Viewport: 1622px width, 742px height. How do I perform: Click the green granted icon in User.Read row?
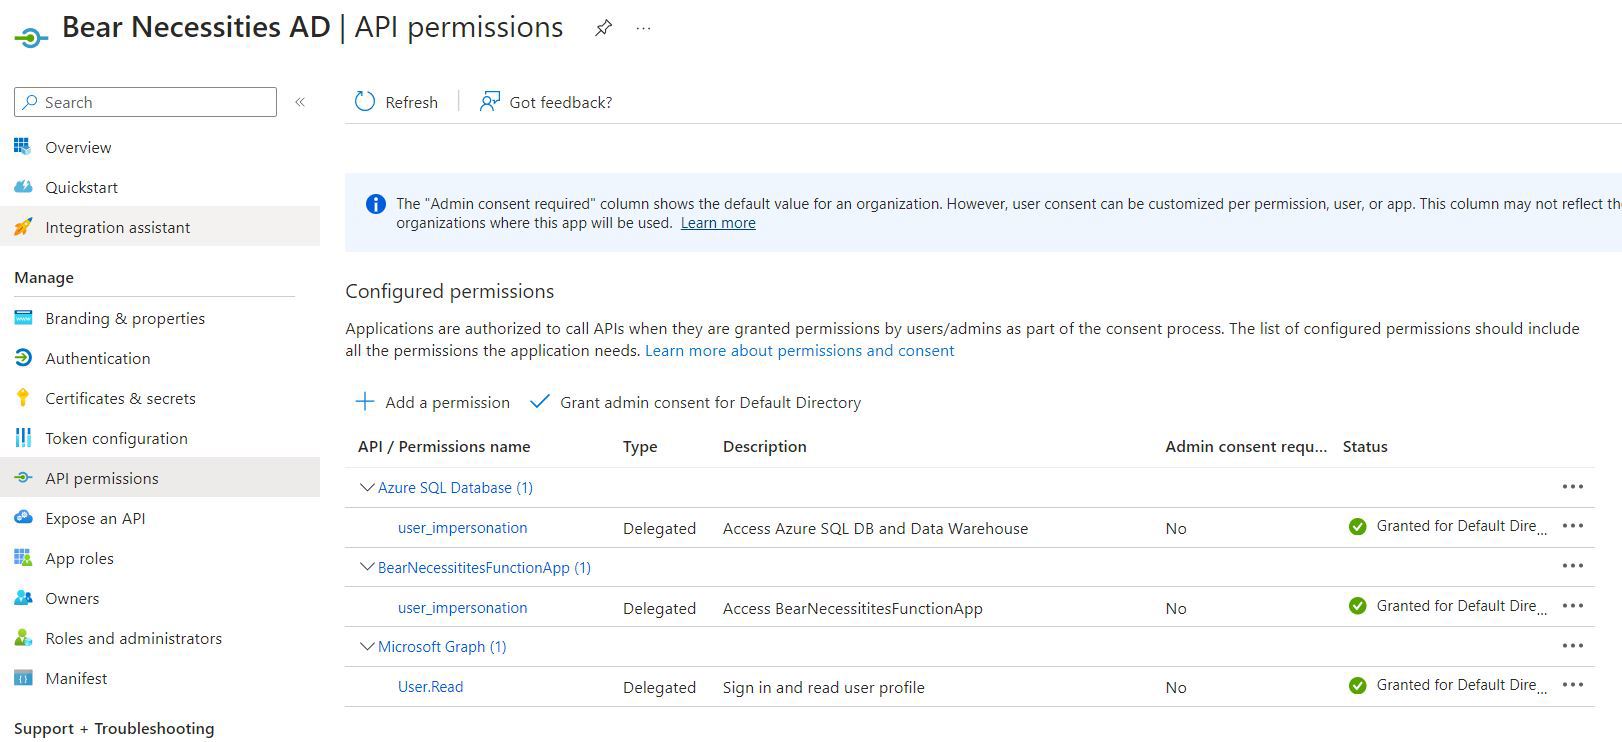coord(1357,686)
